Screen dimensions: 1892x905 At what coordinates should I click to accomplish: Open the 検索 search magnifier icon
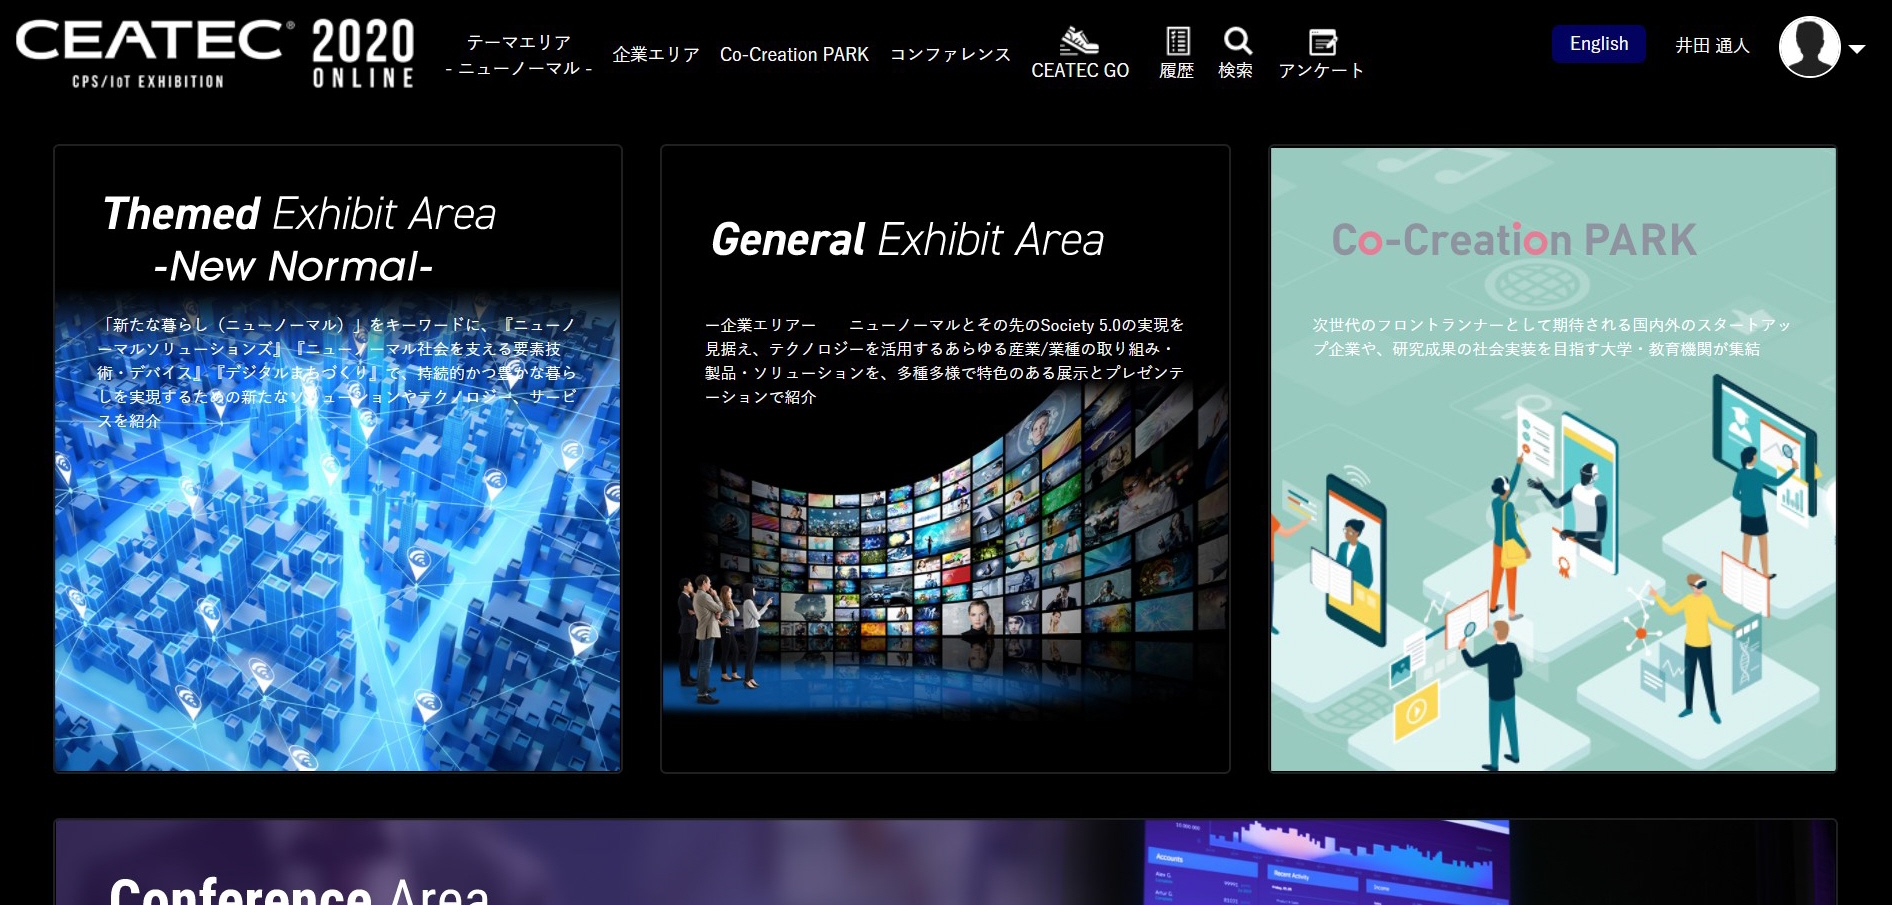[1237, 41]
